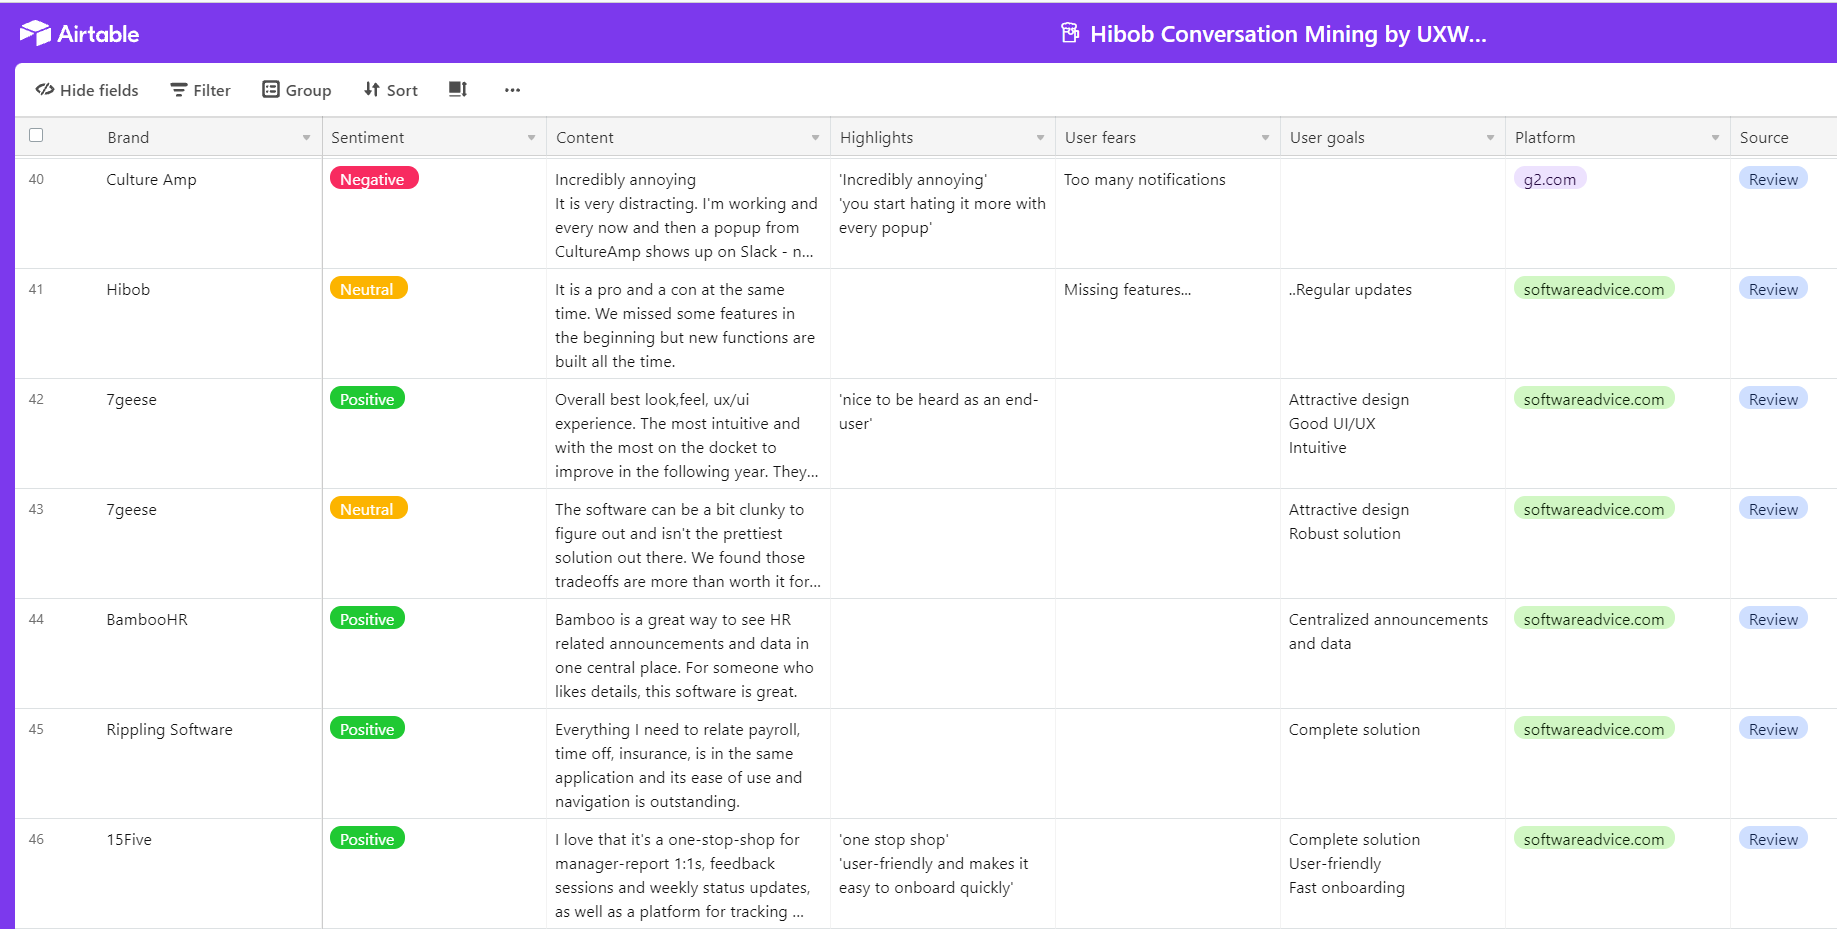
Task: Click the 'Bamboo is a great way' content cell
Action: click(688, 653)
